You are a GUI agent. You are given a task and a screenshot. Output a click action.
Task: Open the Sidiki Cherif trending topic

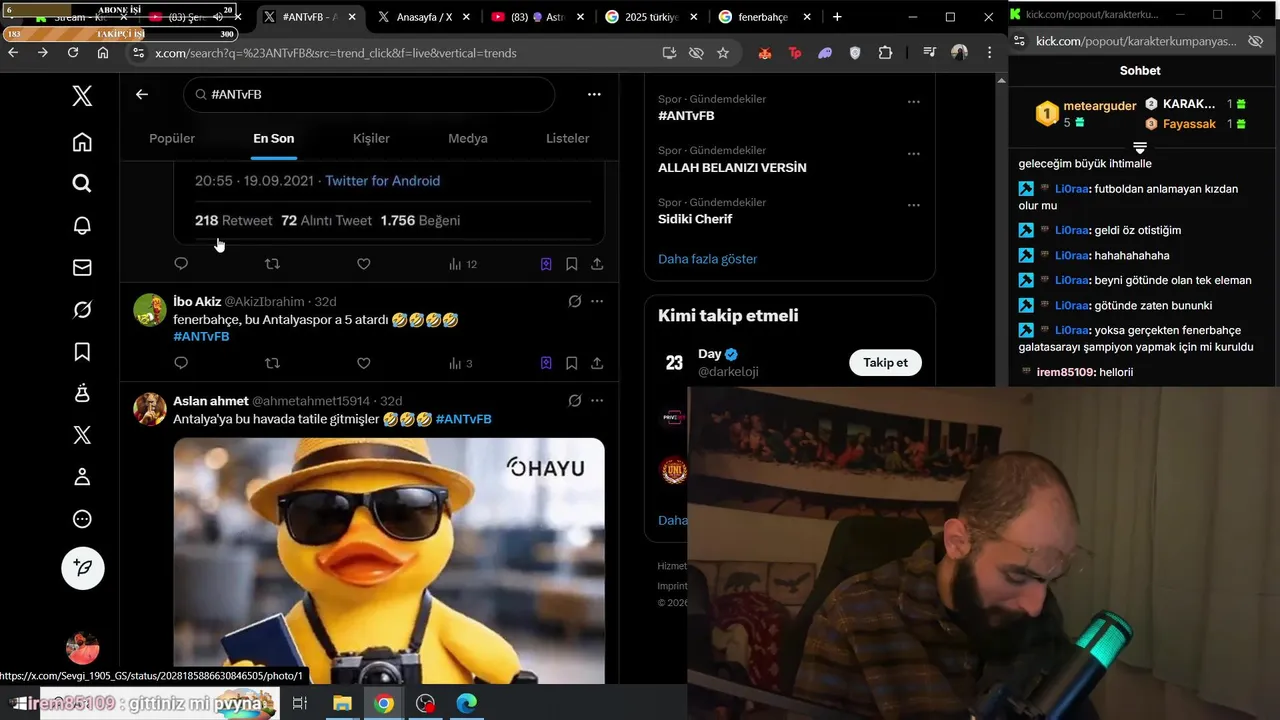click(695, 219)
